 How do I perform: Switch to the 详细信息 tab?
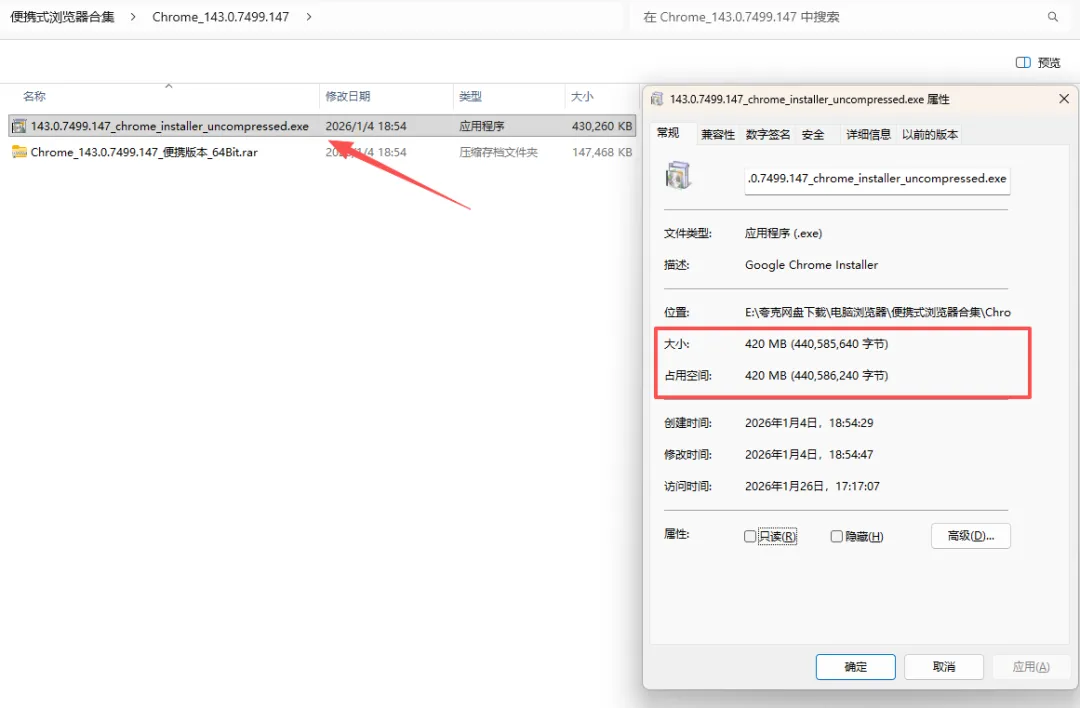coord(868,134)
